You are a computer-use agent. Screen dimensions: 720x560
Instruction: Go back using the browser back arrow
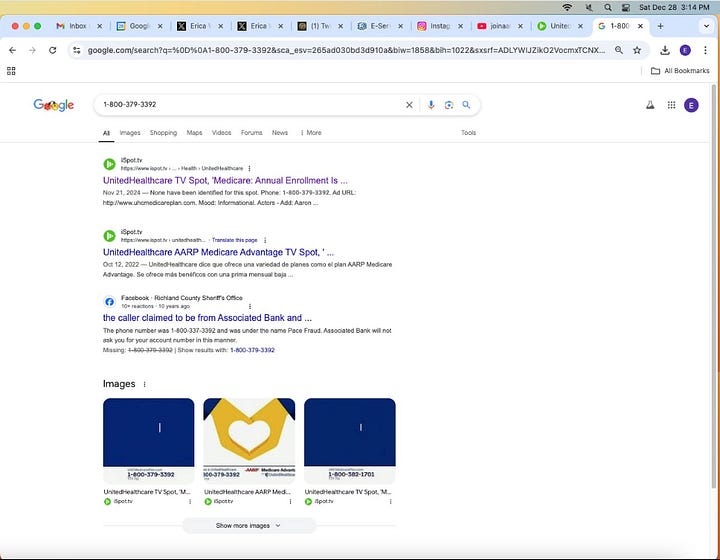click(12, 50)
